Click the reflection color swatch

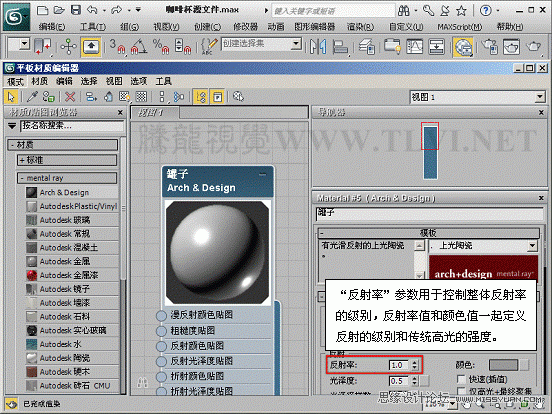point(504,365)
